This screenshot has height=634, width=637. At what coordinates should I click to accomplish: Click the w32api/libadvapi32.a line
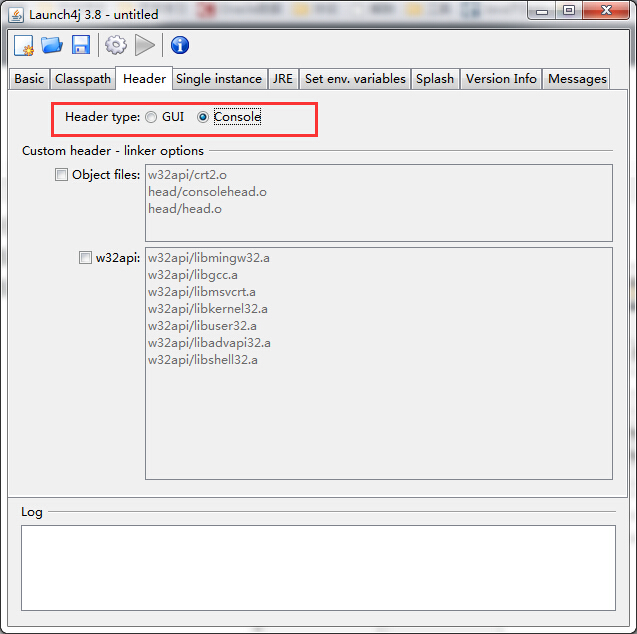[x=209, y=343]
